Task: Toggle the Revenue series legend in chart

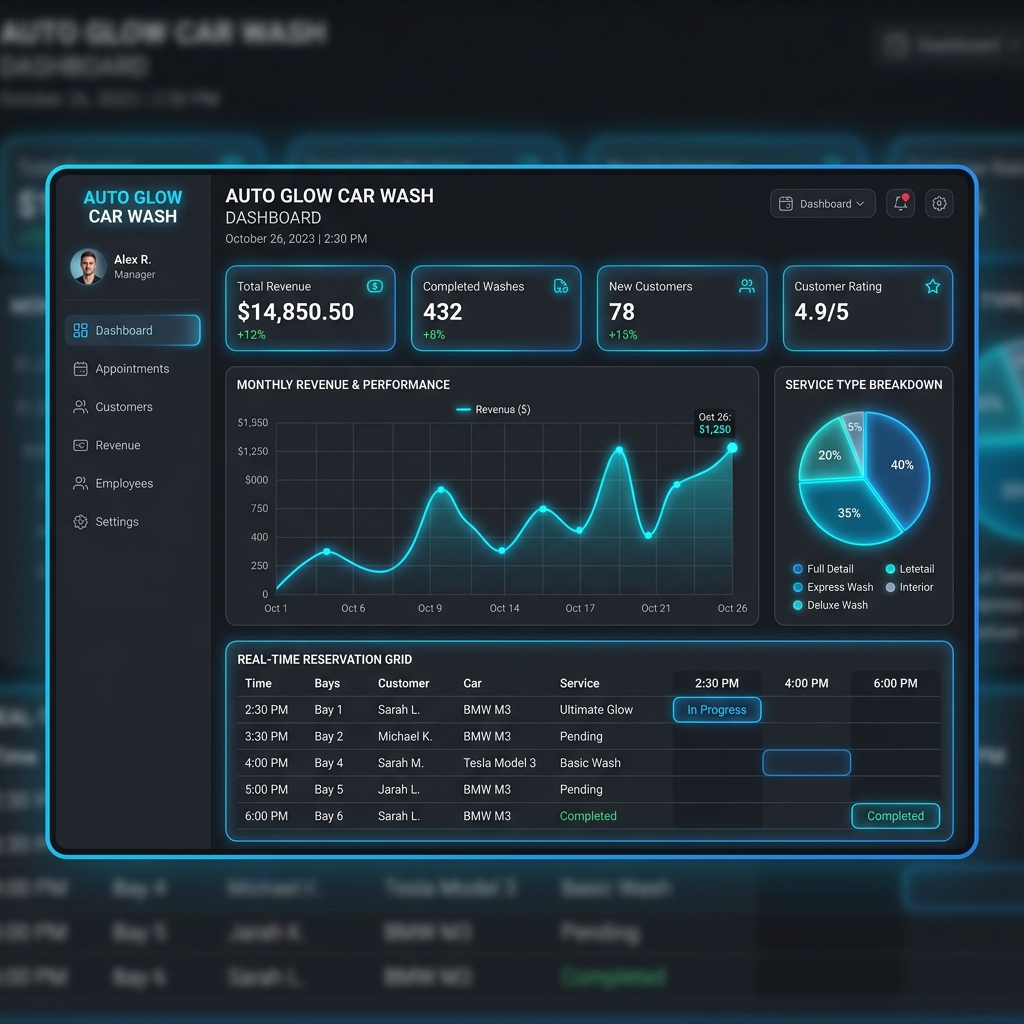Action: 493,409
